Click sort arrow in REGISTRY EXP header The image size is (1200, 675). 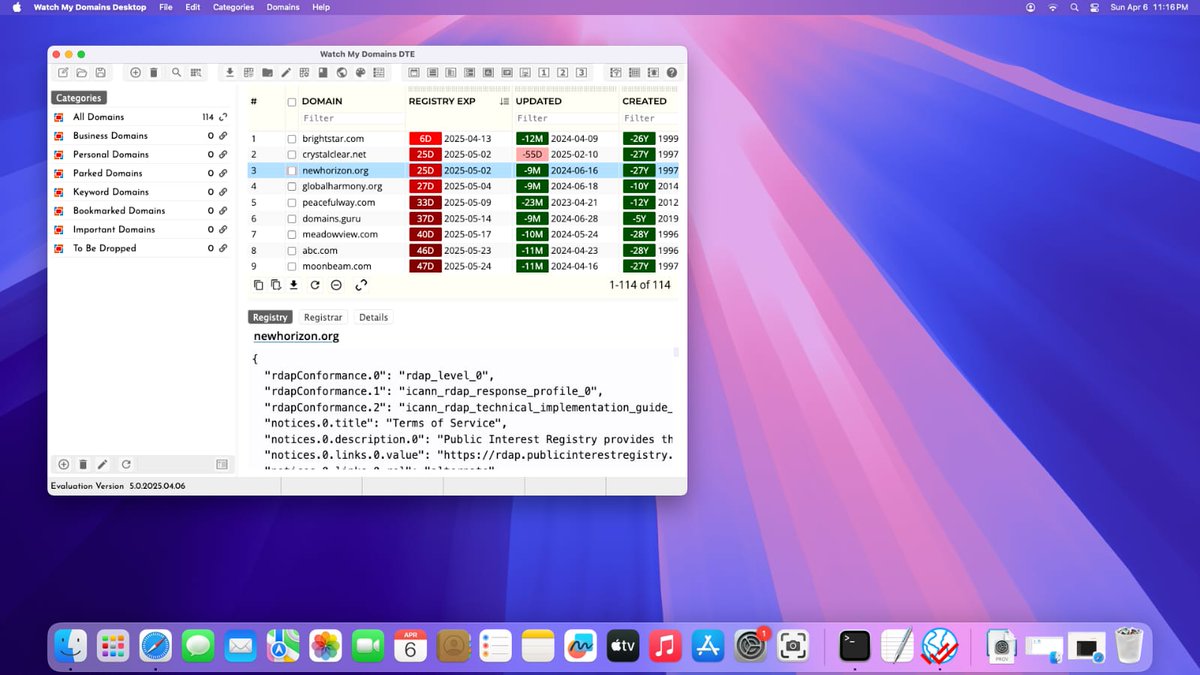click(504, 101)
